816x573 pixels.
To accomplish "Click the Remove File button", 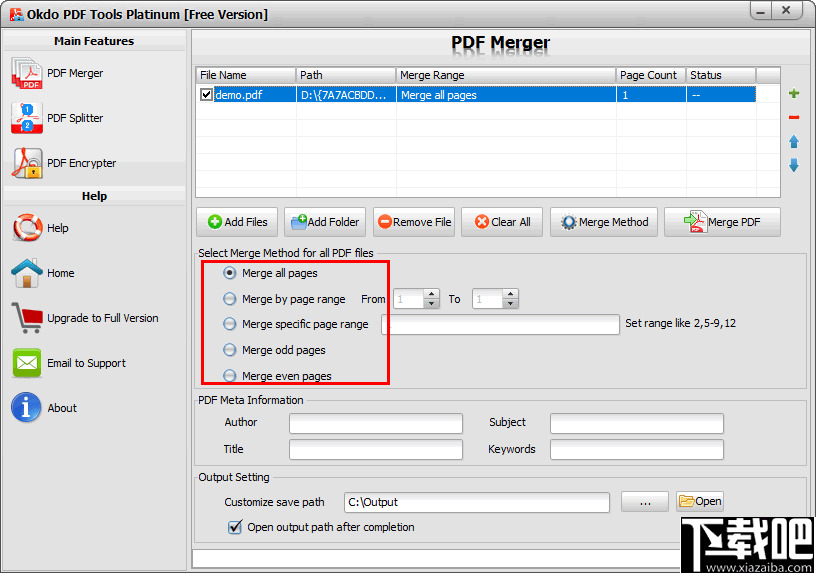I will 414,222.
